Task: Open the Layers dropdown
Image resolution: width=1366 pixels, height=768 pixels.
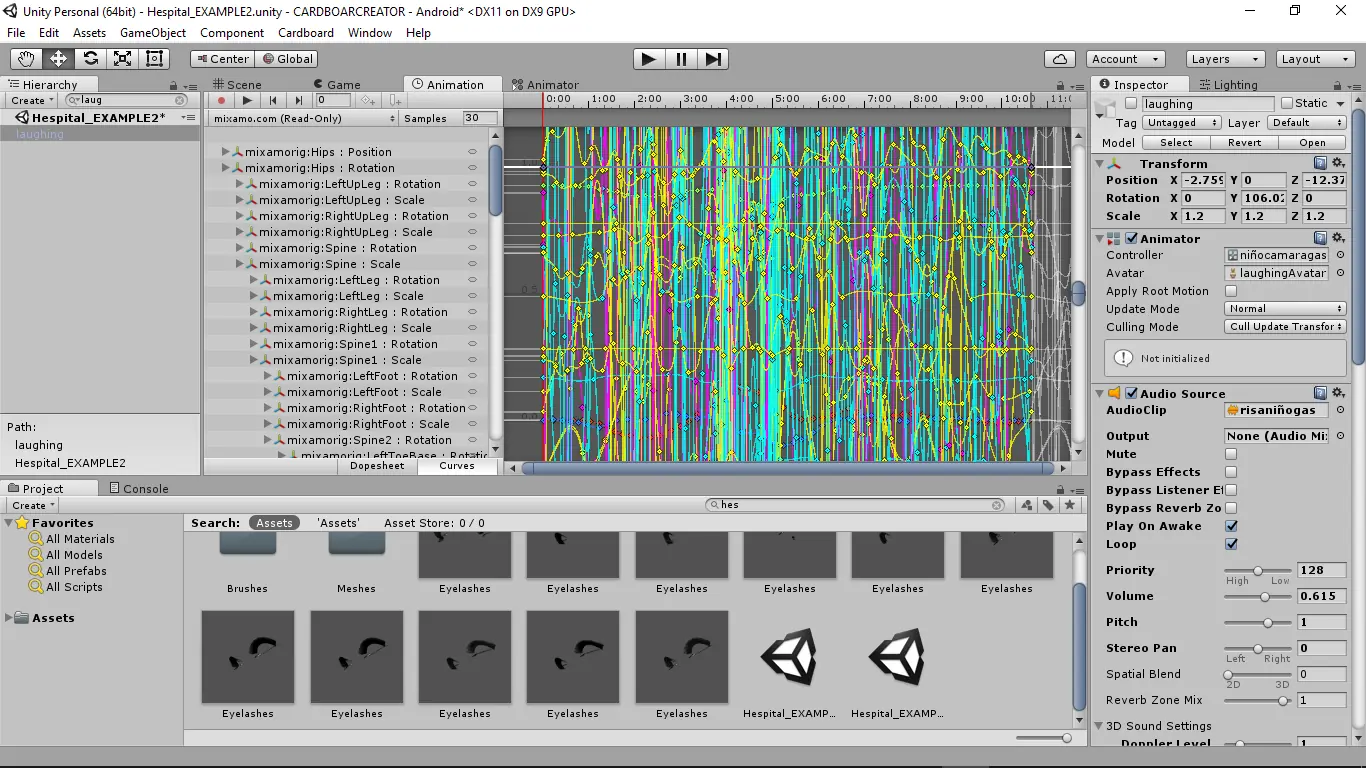Action: coord(1224,59)
